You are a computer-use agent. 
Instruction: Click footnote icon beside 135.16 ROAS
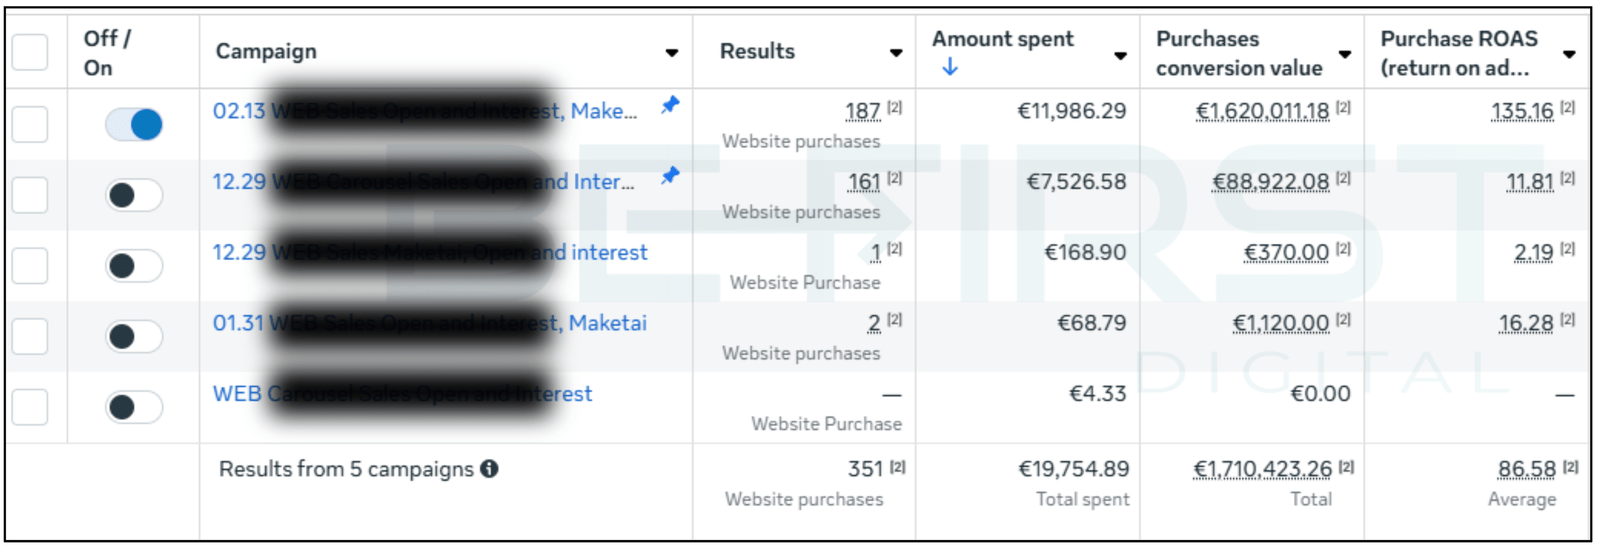coord(1568,107)
